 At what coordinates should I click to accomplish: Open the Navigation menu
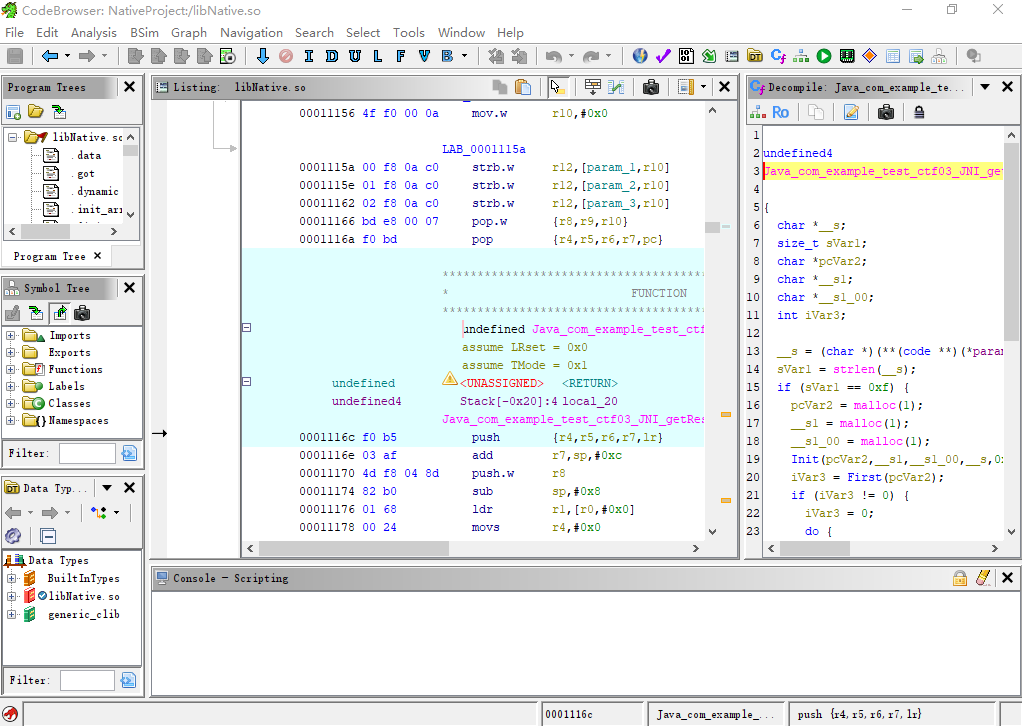click(x=252, y=33)
